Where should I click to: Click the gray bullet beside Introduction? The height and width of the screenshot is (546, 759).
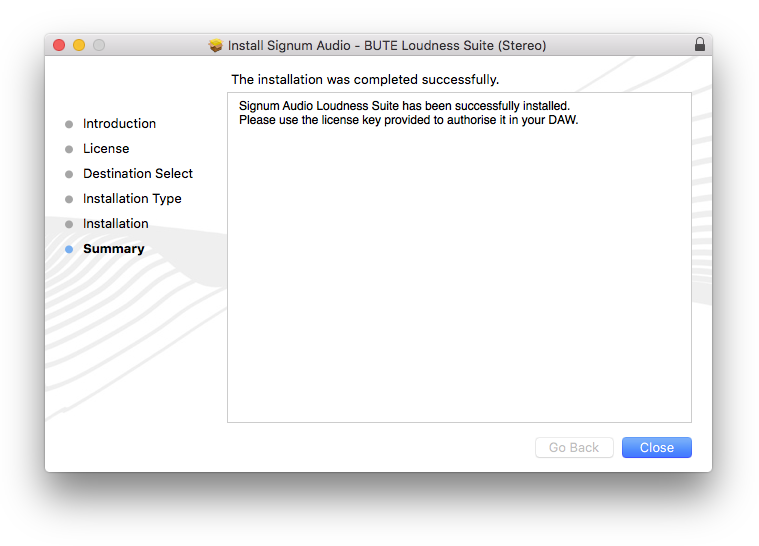coord(69,124)
